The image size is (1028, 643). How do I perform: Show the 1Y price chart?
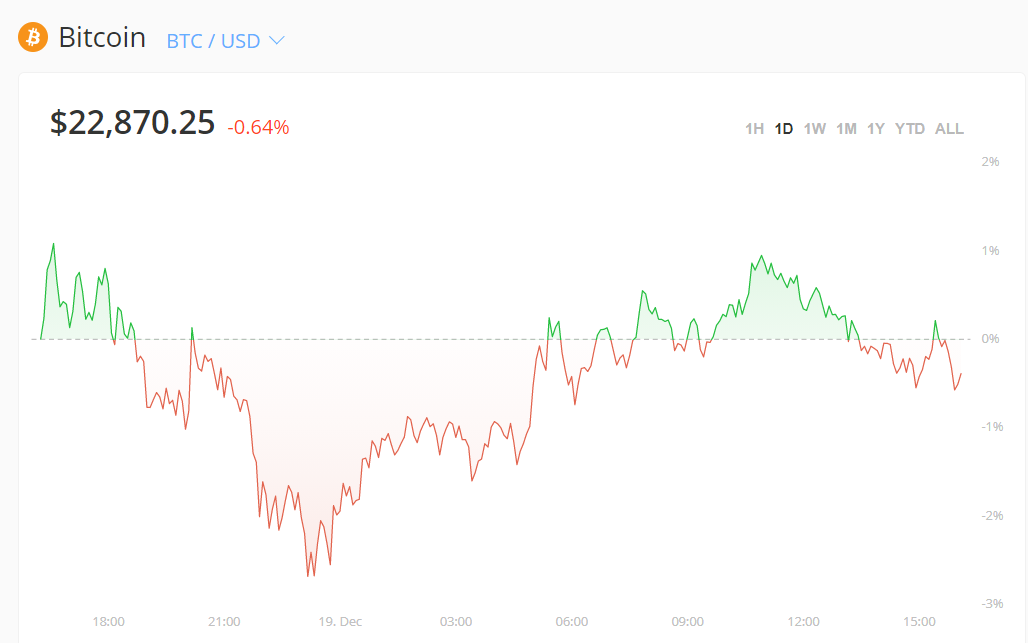(x=876, y=129)
